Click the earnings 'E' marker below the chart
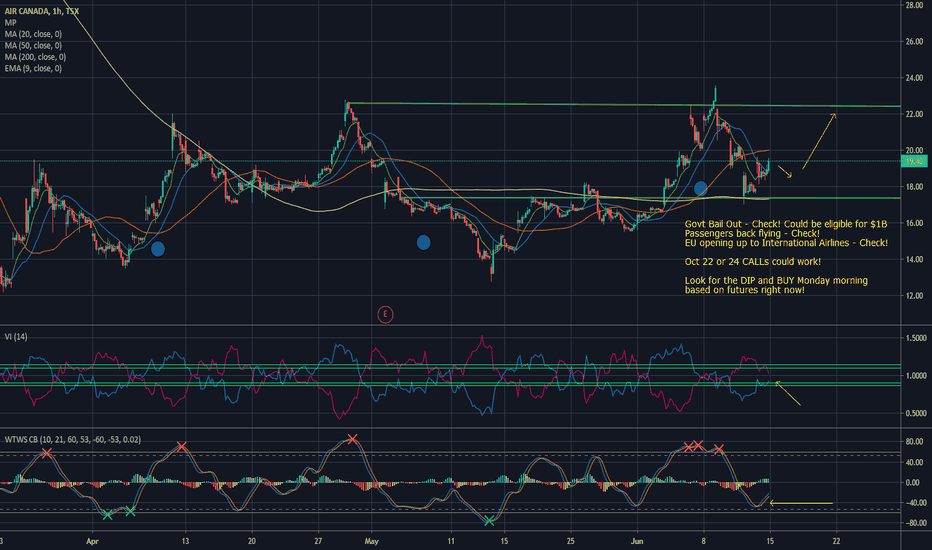Viewport: 932px width, 550px height. tap(385, 314)
